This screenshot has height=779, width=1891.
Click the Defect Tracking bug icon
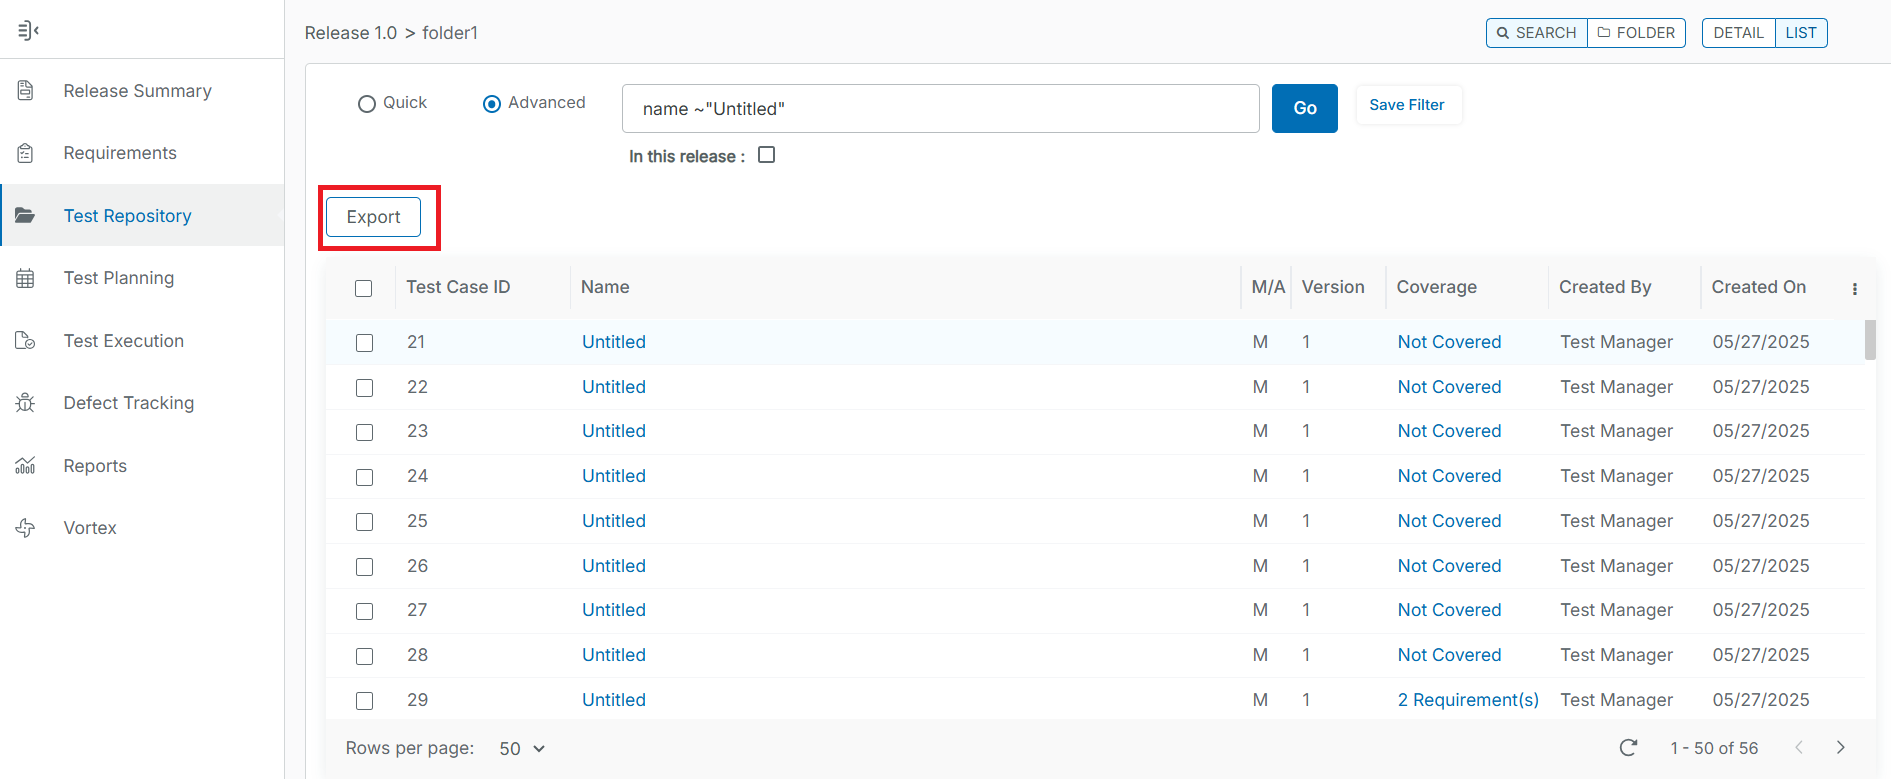pos(26,403)
